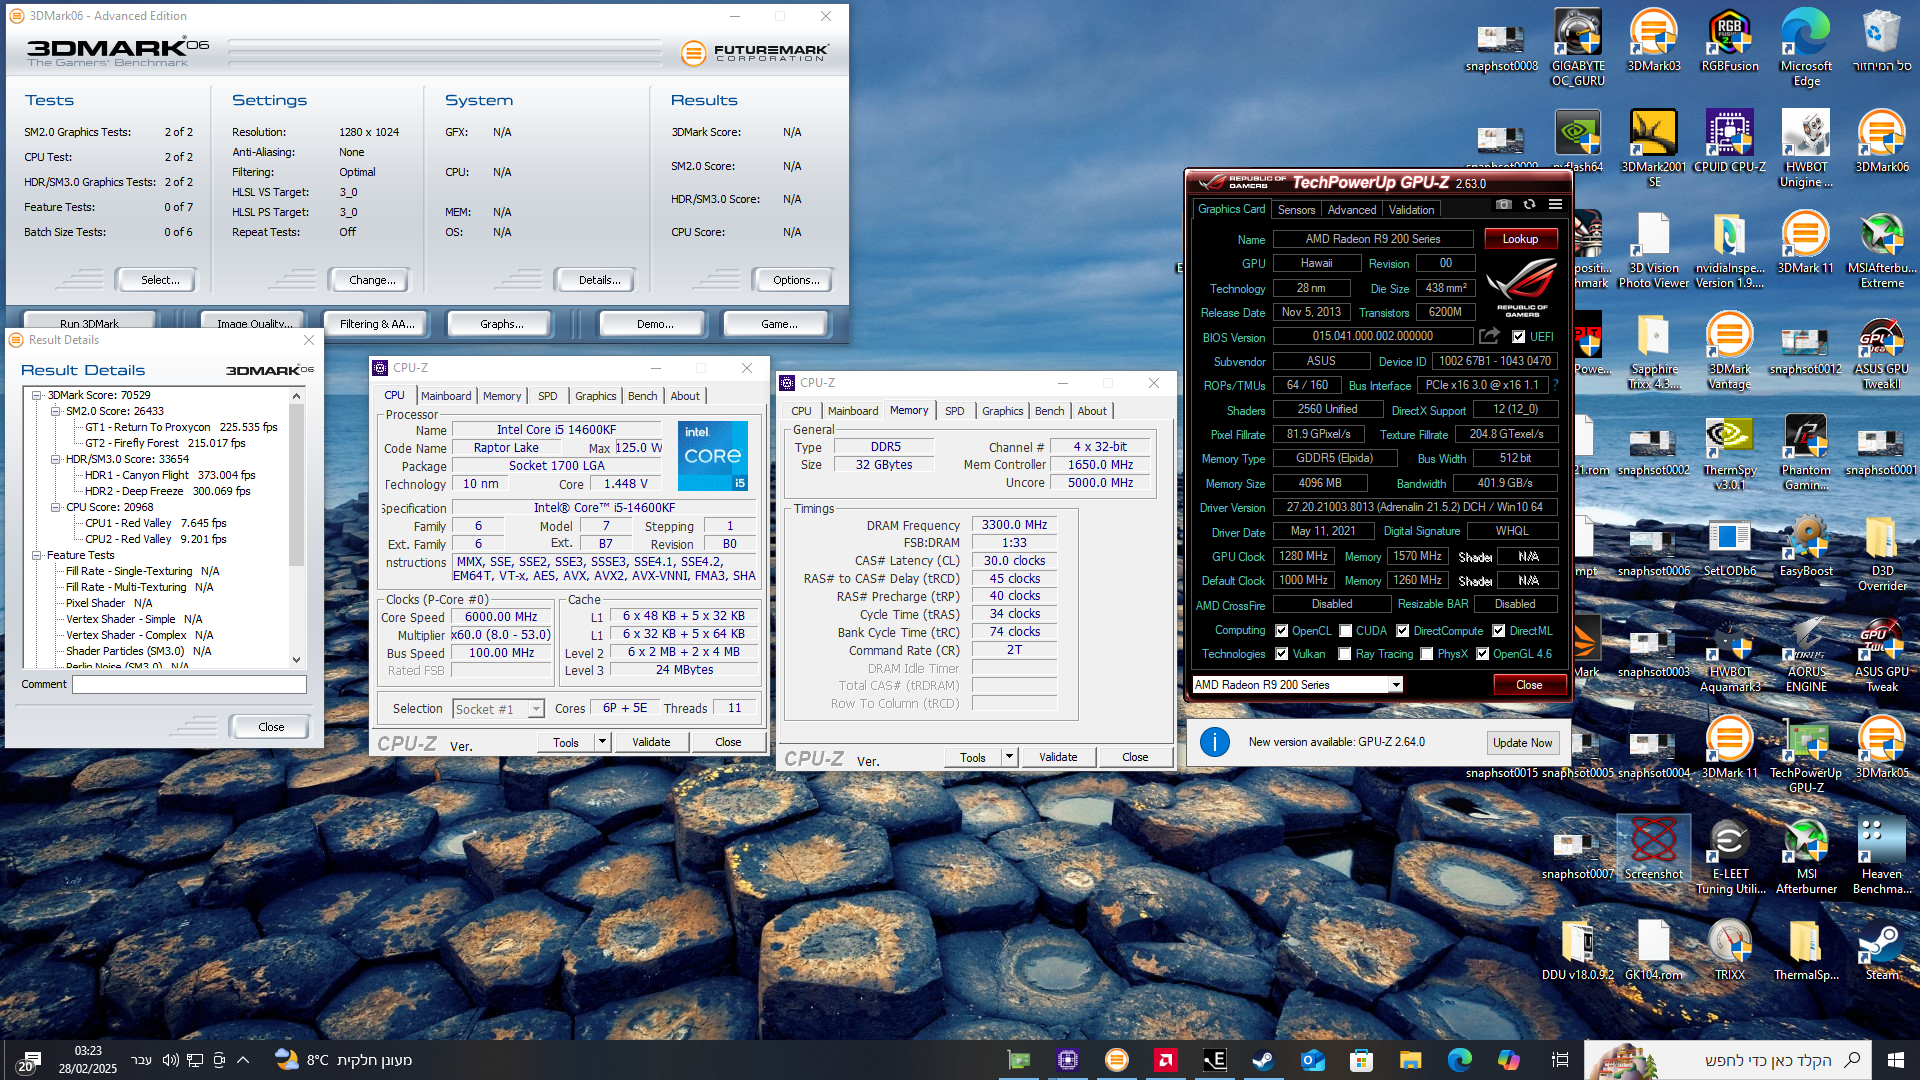Open Tools dropdown arrow in CPU-Z CPU window
The height and width of the screenshot is (1080, 1920).
(x=602, y=742)
